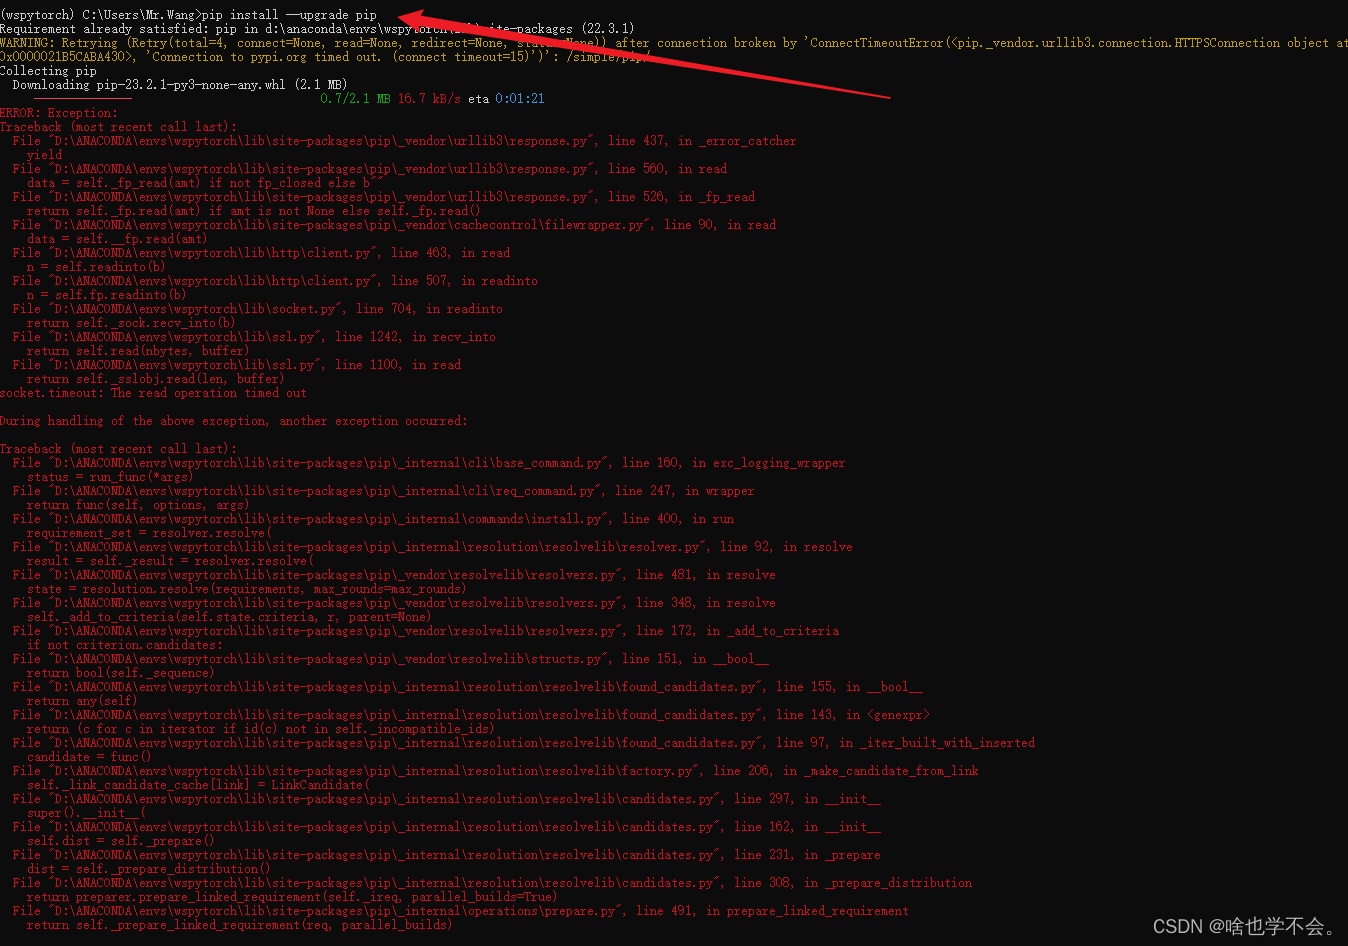Click 'return self._fp.read(amt) if amt is not None' line
The height and width of the screenshot is (946, 1348).
(x=254, y=211)
